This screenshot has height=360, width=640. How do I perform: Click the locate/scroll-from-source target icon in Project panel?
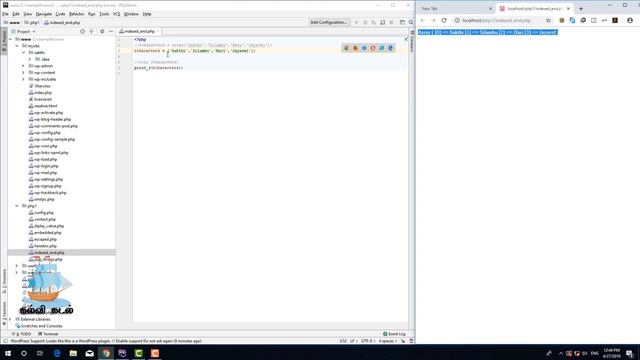pos(82,31)
